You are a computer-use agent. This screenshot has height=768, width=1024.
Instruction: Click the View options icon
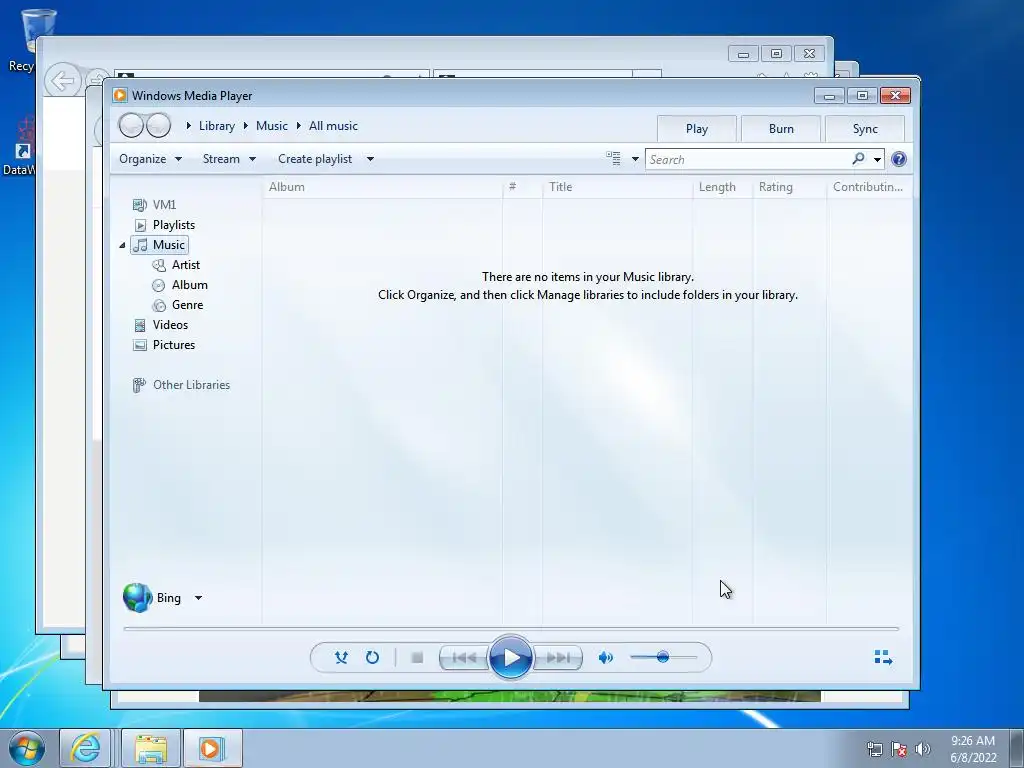point(613,159)
